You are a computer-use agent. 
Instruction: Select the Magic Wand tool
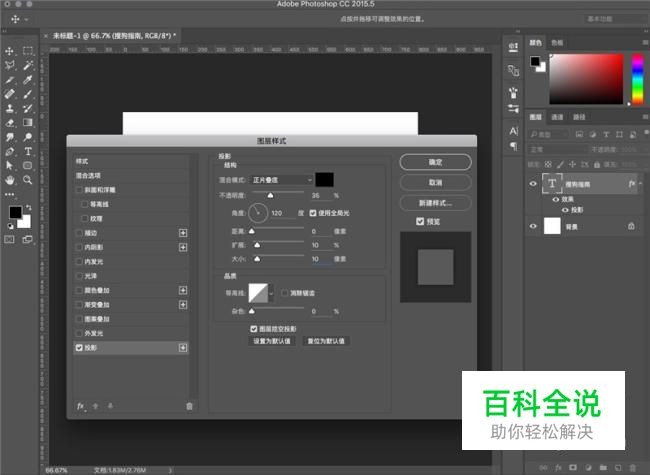28,65
